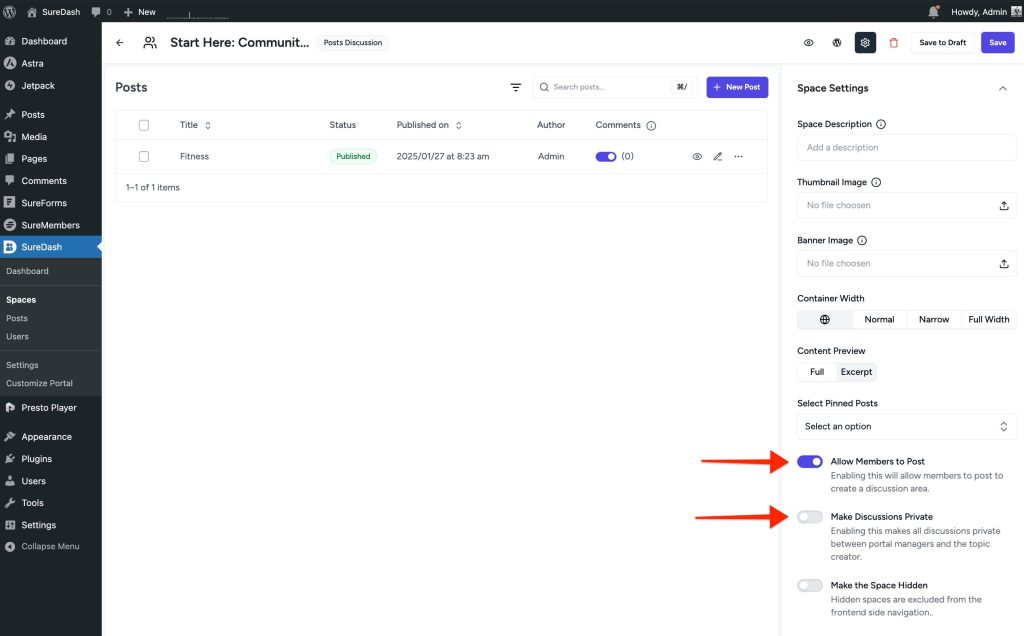
Task: Select Customize Portal in the sidebar
Action: point(38,382)
